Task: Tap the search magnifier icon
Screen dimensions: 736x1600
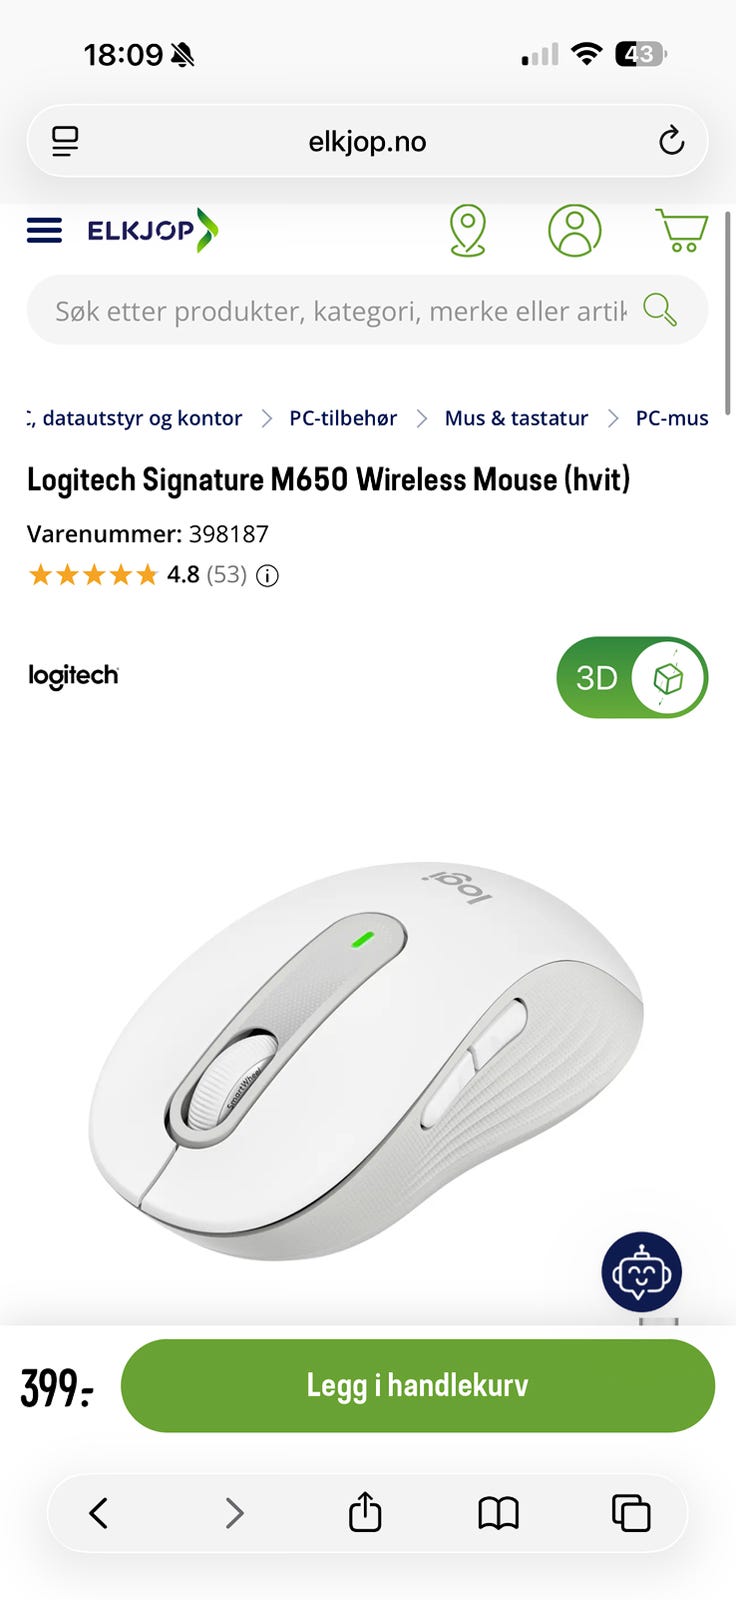Action: (x=660, y=310)
